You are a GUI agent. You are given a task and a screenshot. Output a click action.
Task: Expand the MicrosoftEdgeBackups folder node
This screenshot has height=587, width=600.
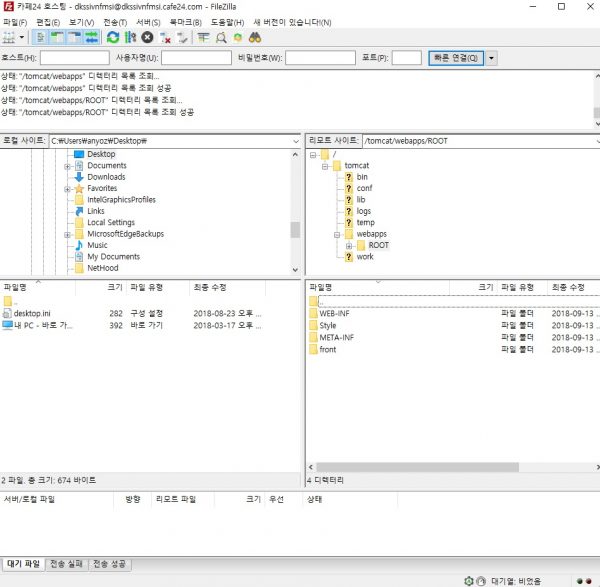coord(67,235)
